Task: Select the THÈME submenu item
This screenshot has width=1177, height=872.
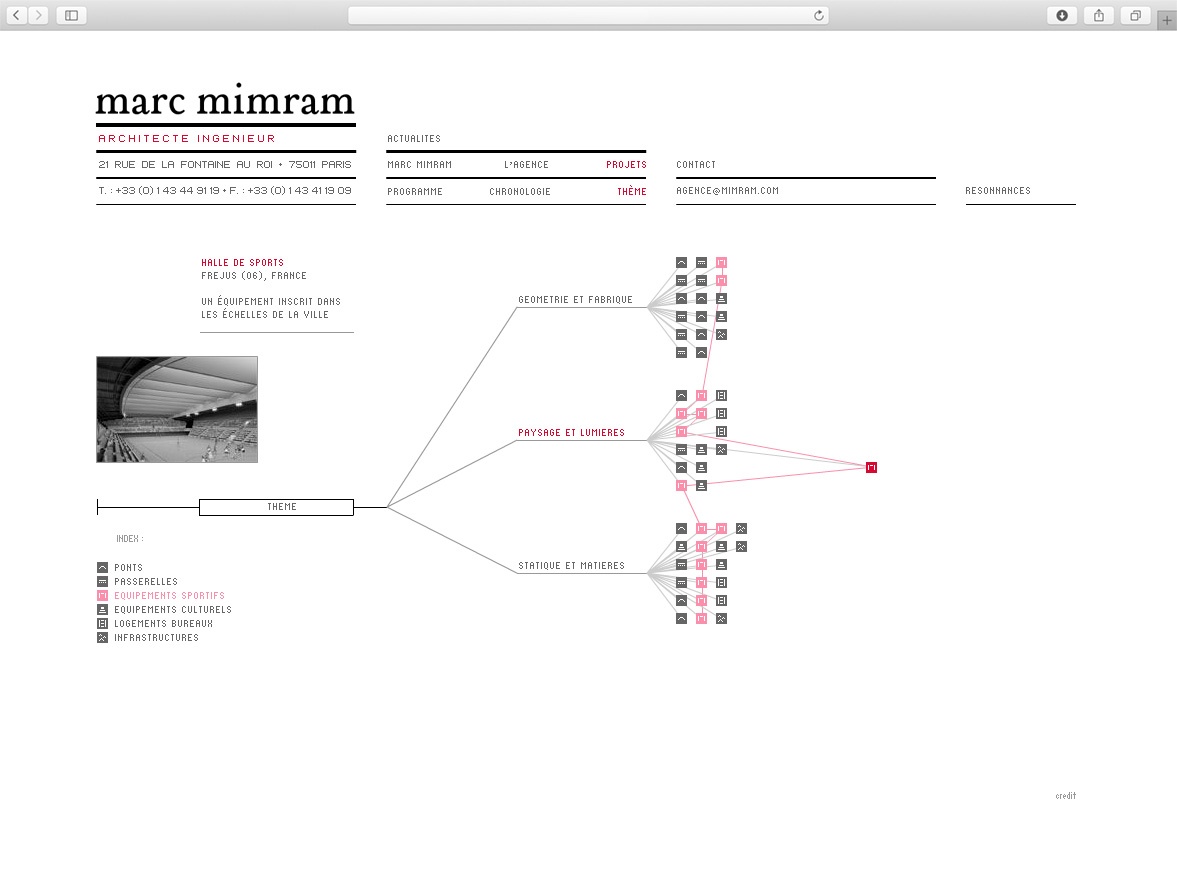Action: [631, 191]
